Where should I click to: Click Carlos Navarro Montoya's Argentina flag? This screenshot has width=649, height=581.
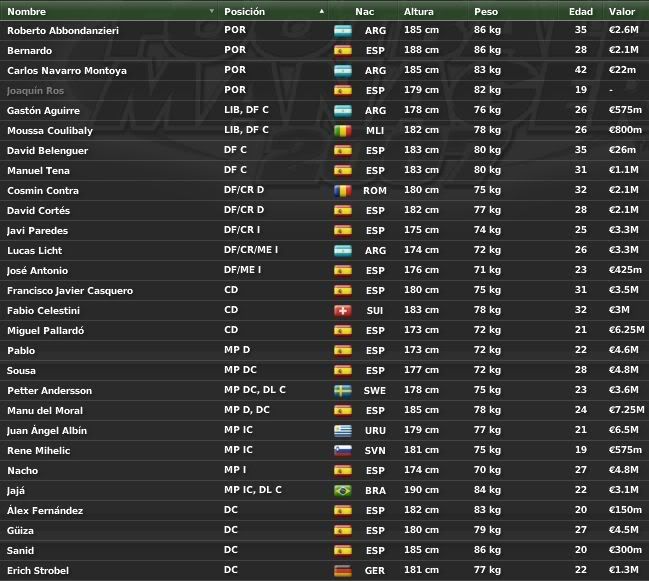[343, 71]
